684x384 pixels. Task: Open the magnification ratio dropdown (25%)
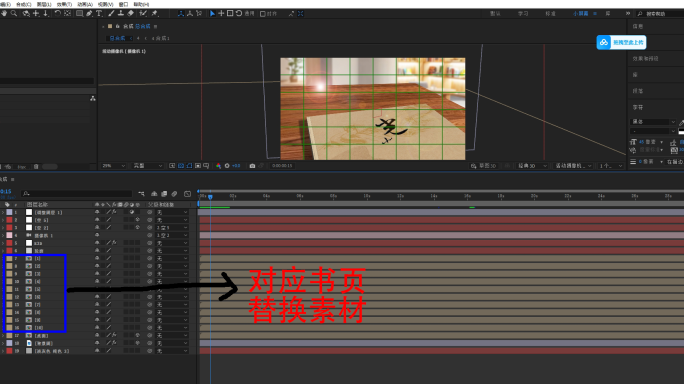(x=113, y=166)
